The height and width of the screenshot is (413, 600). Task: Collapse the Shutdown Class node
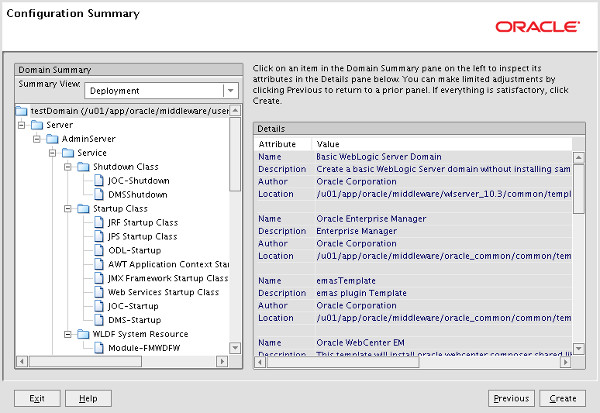(x=68, y=167)
